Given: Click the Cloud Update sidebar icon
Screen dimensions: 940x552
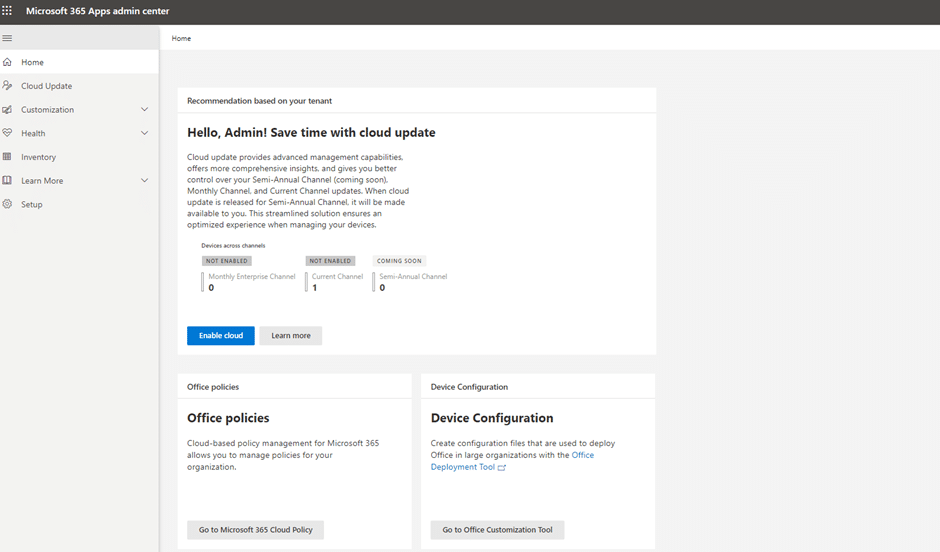Looking at the screenshot, I should coord(7,86).
